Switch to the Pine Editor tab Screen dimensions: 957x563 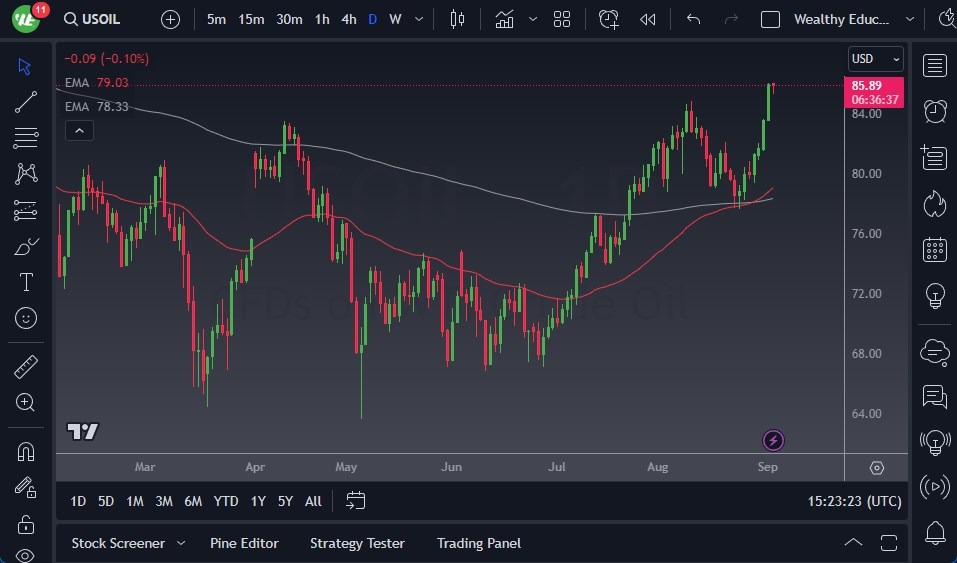click(244, 543)
